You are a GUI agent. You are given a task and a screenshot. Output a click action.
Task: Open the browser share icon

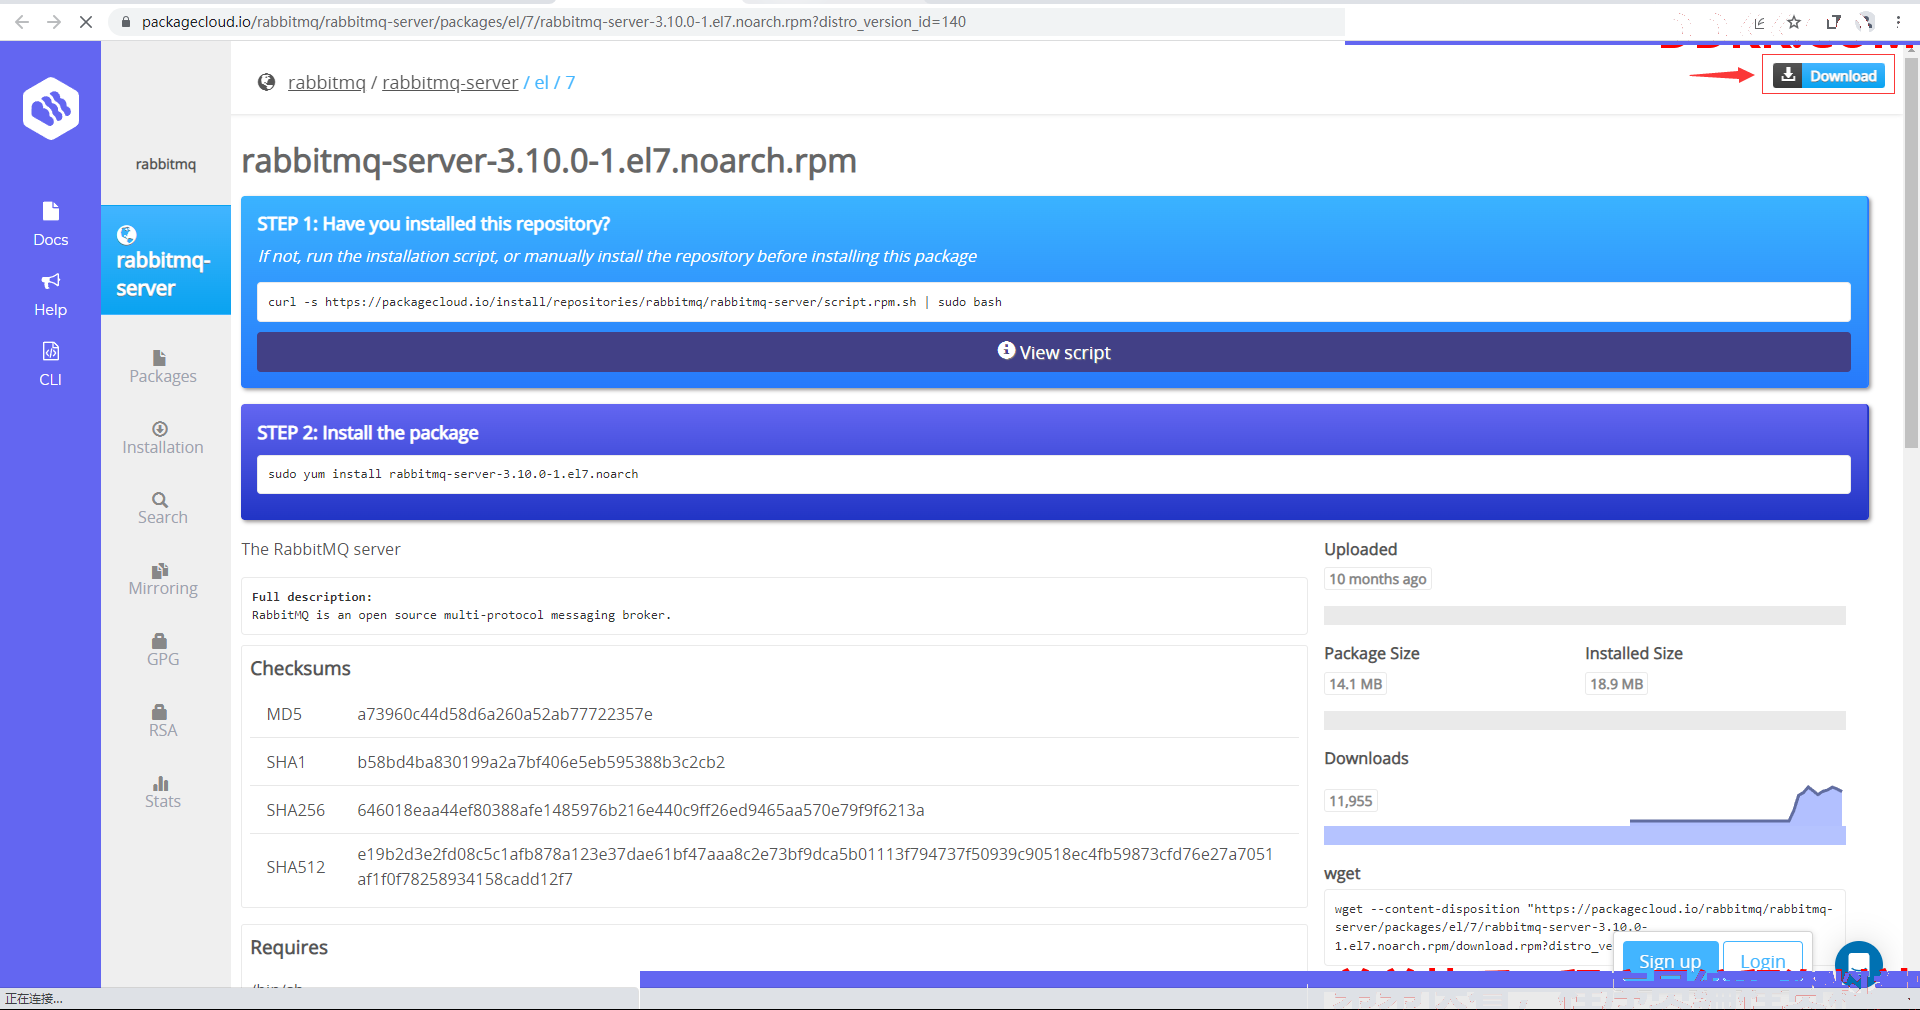(x=1759, y=22)
